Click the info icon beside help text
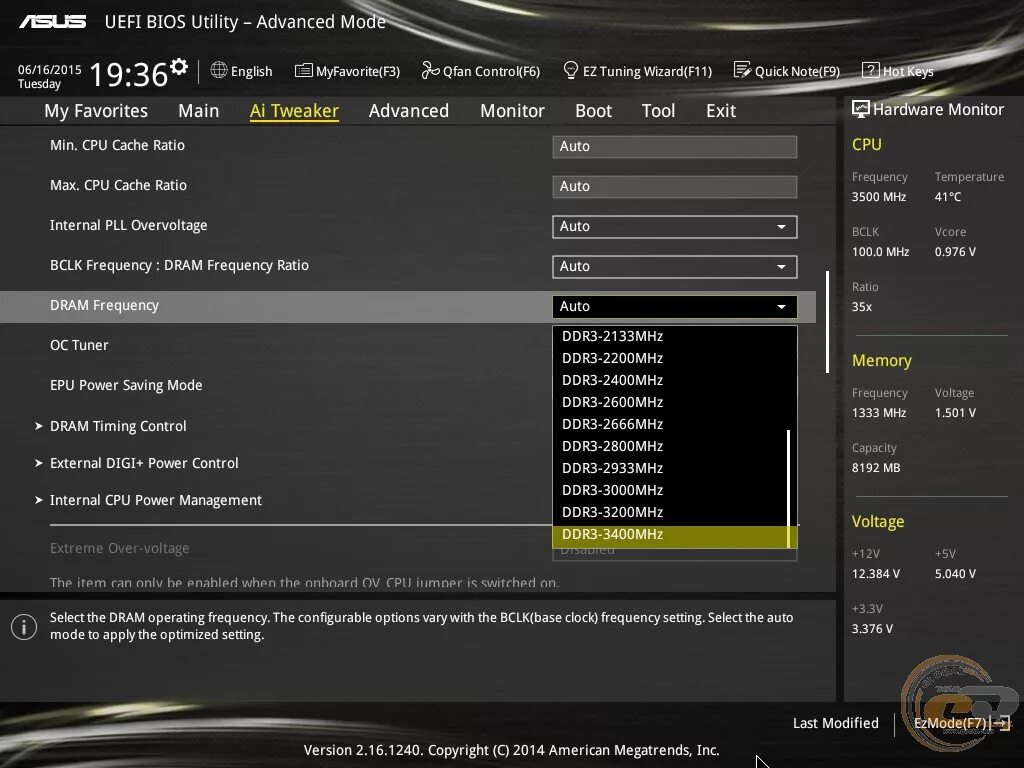Viewport: 1024px width, 768px height. click(x=24, y=627)
